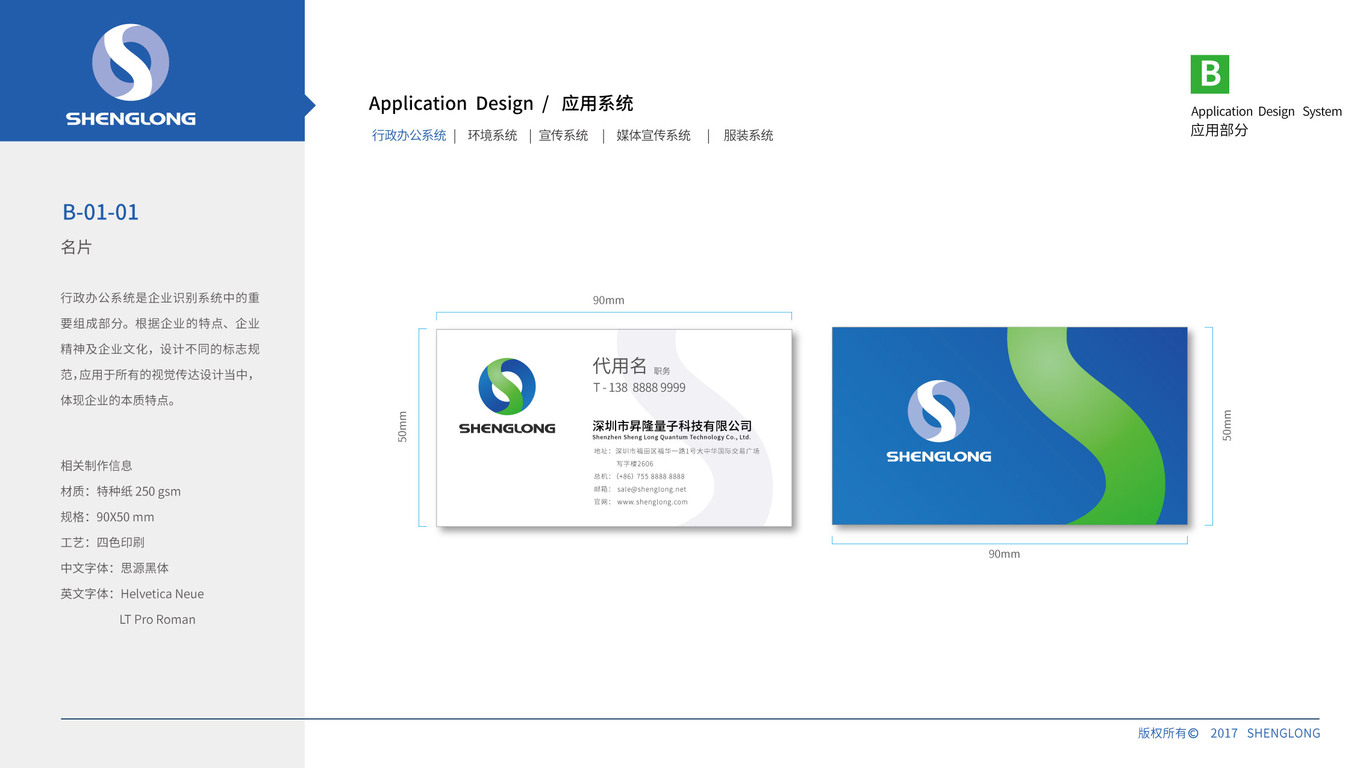Select 规格：90X50 mm line
This screenshot has height=768, width=1366.
(x=107, y=517)
